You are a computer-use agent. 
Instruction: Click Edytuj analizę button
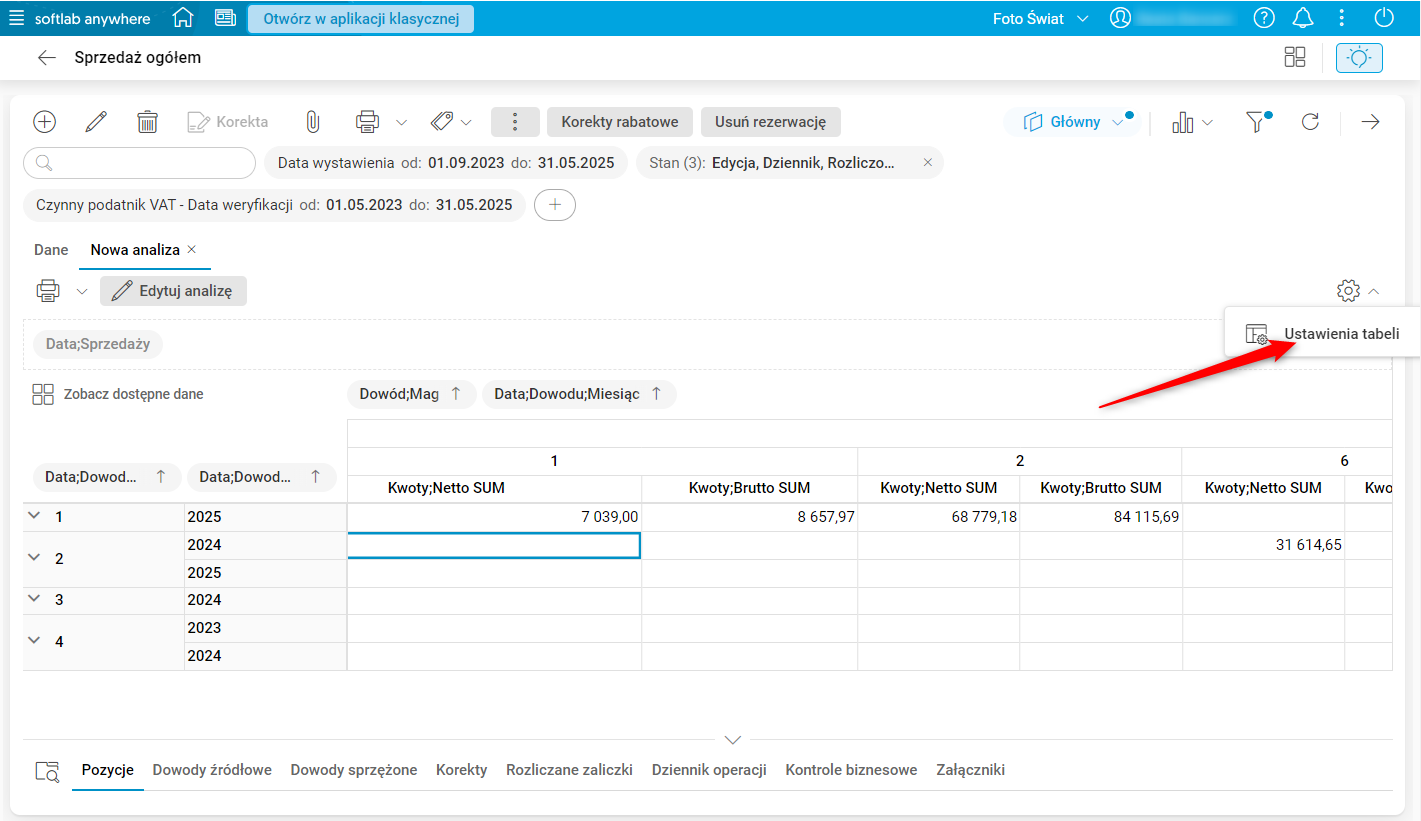173,291
